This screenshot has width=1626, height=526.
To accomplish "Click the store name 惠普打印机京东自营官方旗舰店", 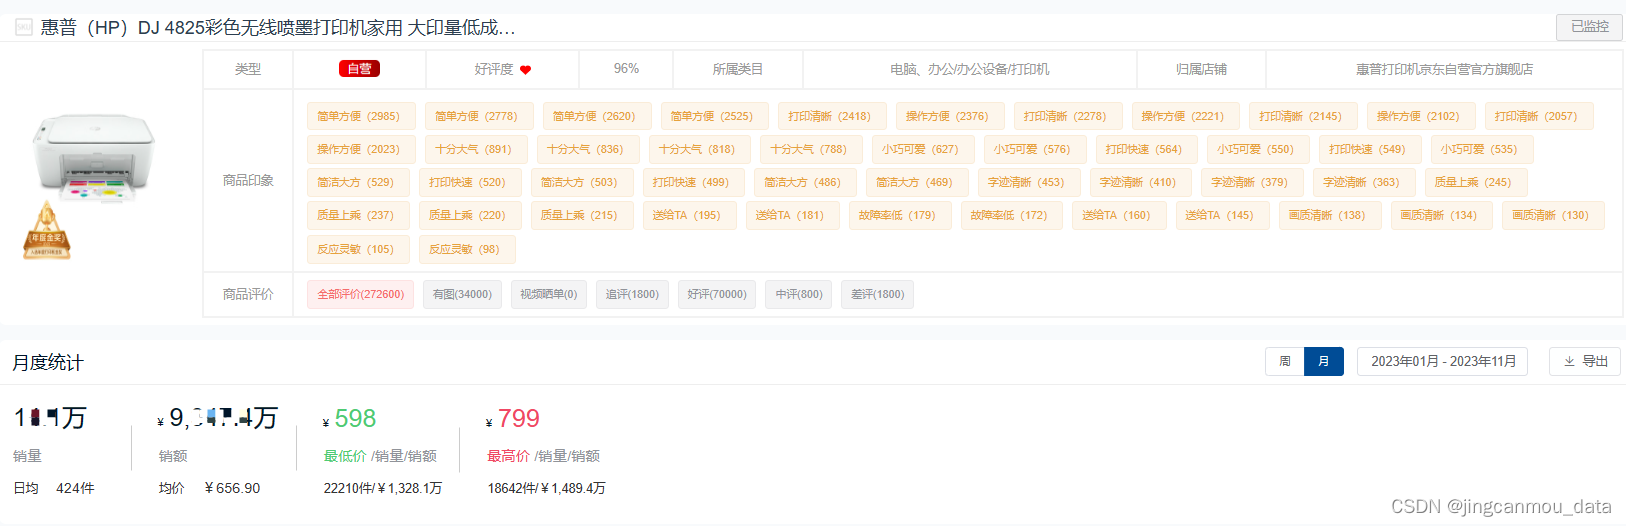I will [x=1444, y=70].
